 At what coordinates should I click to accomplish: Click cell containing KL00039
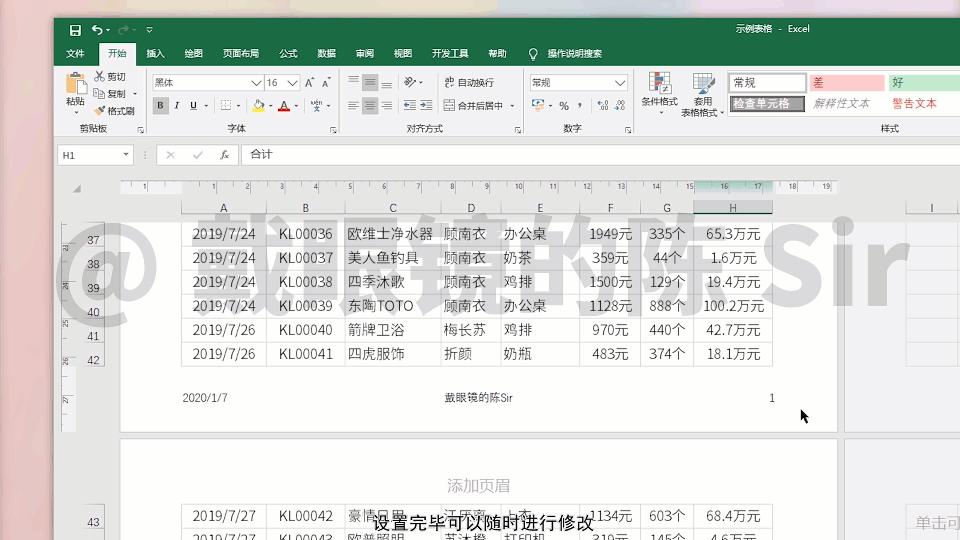coord(306,306)
